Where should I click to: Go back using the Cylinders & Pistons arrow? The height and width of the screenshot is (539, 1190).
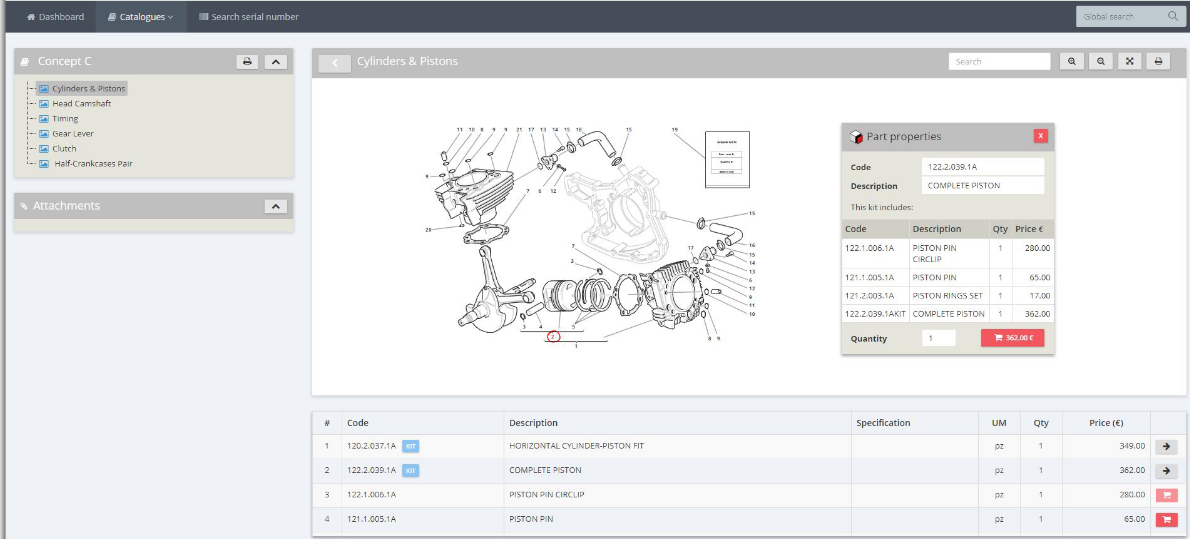(335, 63)
